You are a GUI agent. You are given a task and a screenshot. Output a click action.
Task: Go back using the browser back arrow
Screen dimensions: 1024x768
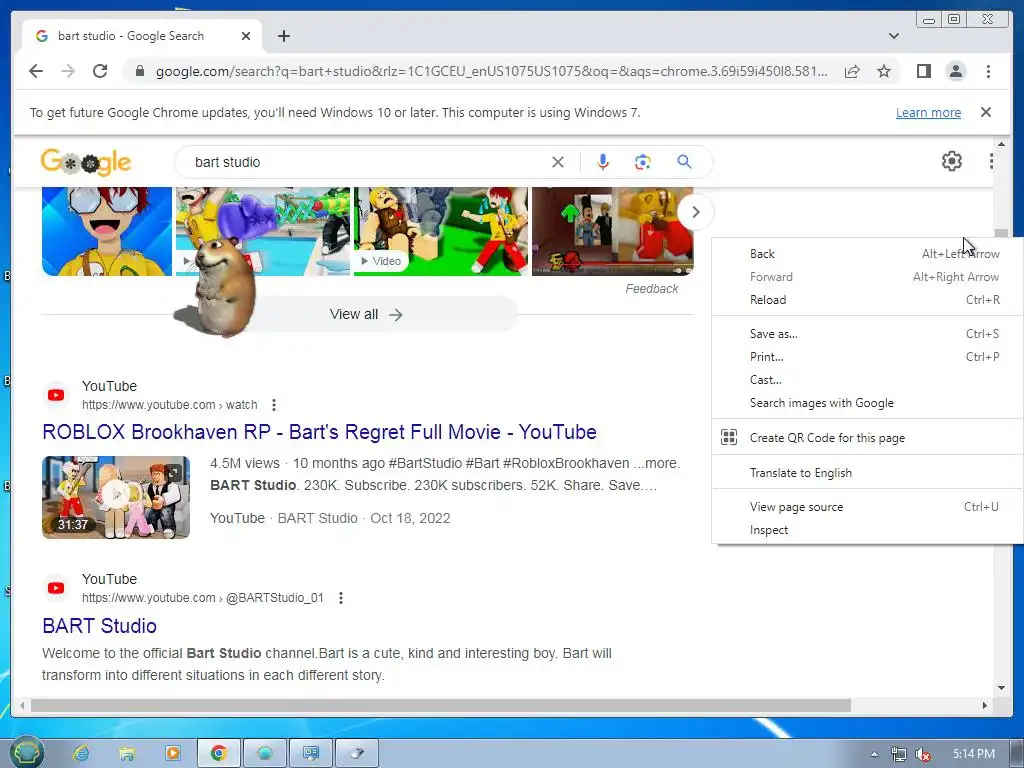(x=36, y=71)
